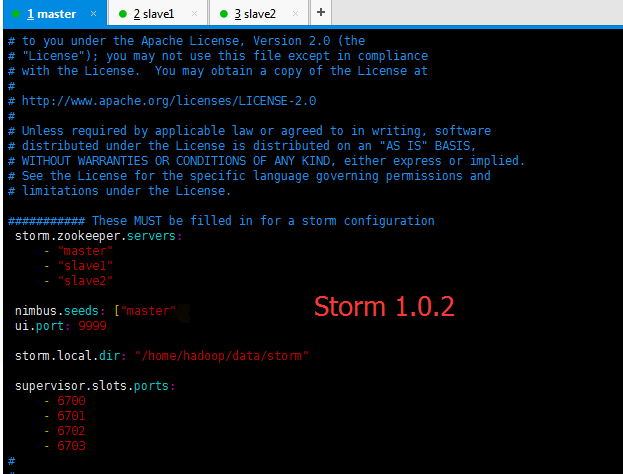Click the 6701 slot port
This screenshot has width=623, height=474.
[71, 416]
